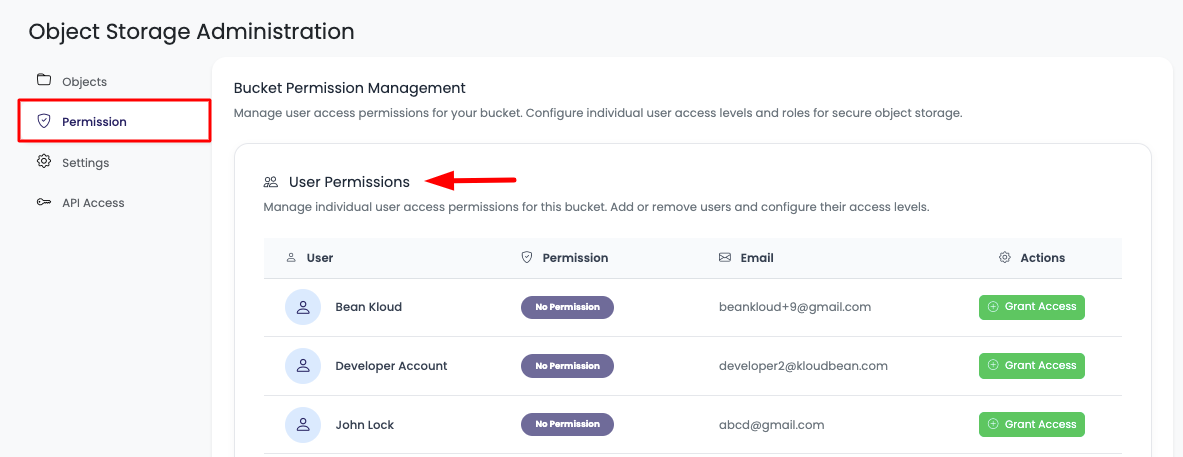
Task: Click John Lock's avatar icon
Action: coord(303,425)
